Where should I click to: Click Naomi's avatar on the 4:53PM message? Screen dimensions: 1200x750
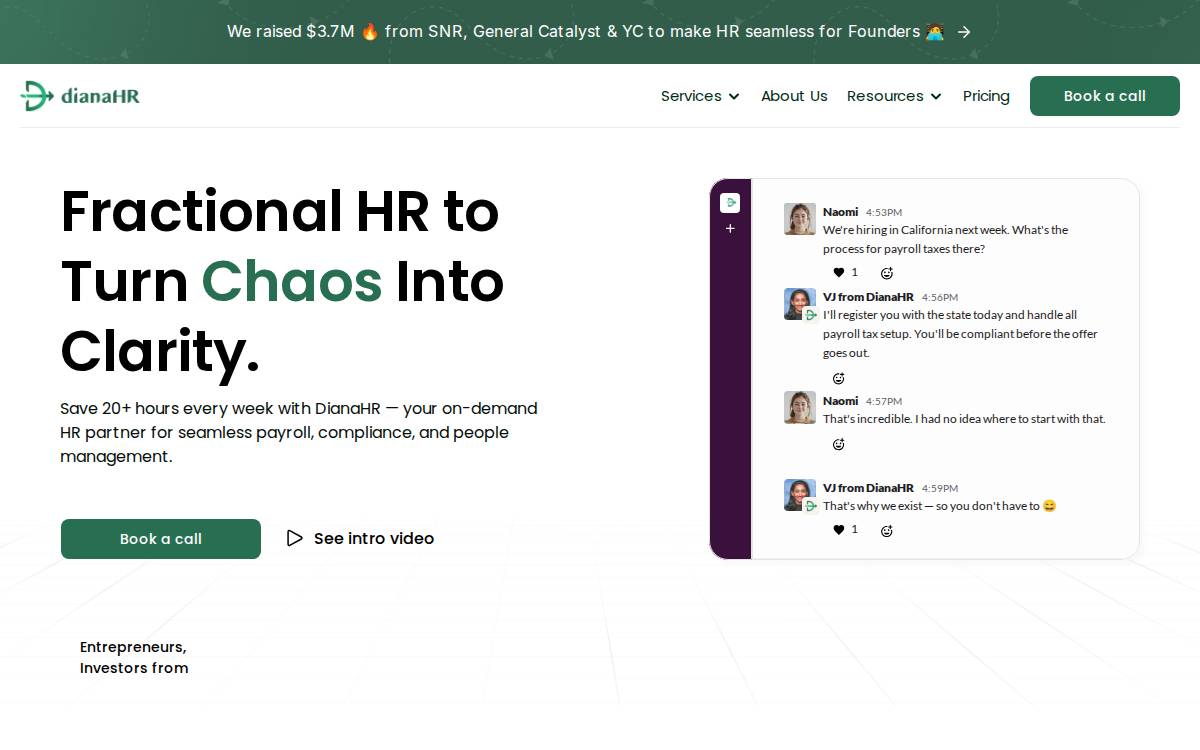[800, 219]
